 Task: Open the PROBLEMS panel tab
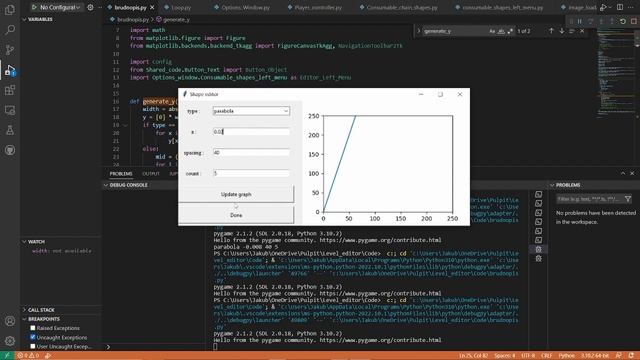[x=121, y=173]
